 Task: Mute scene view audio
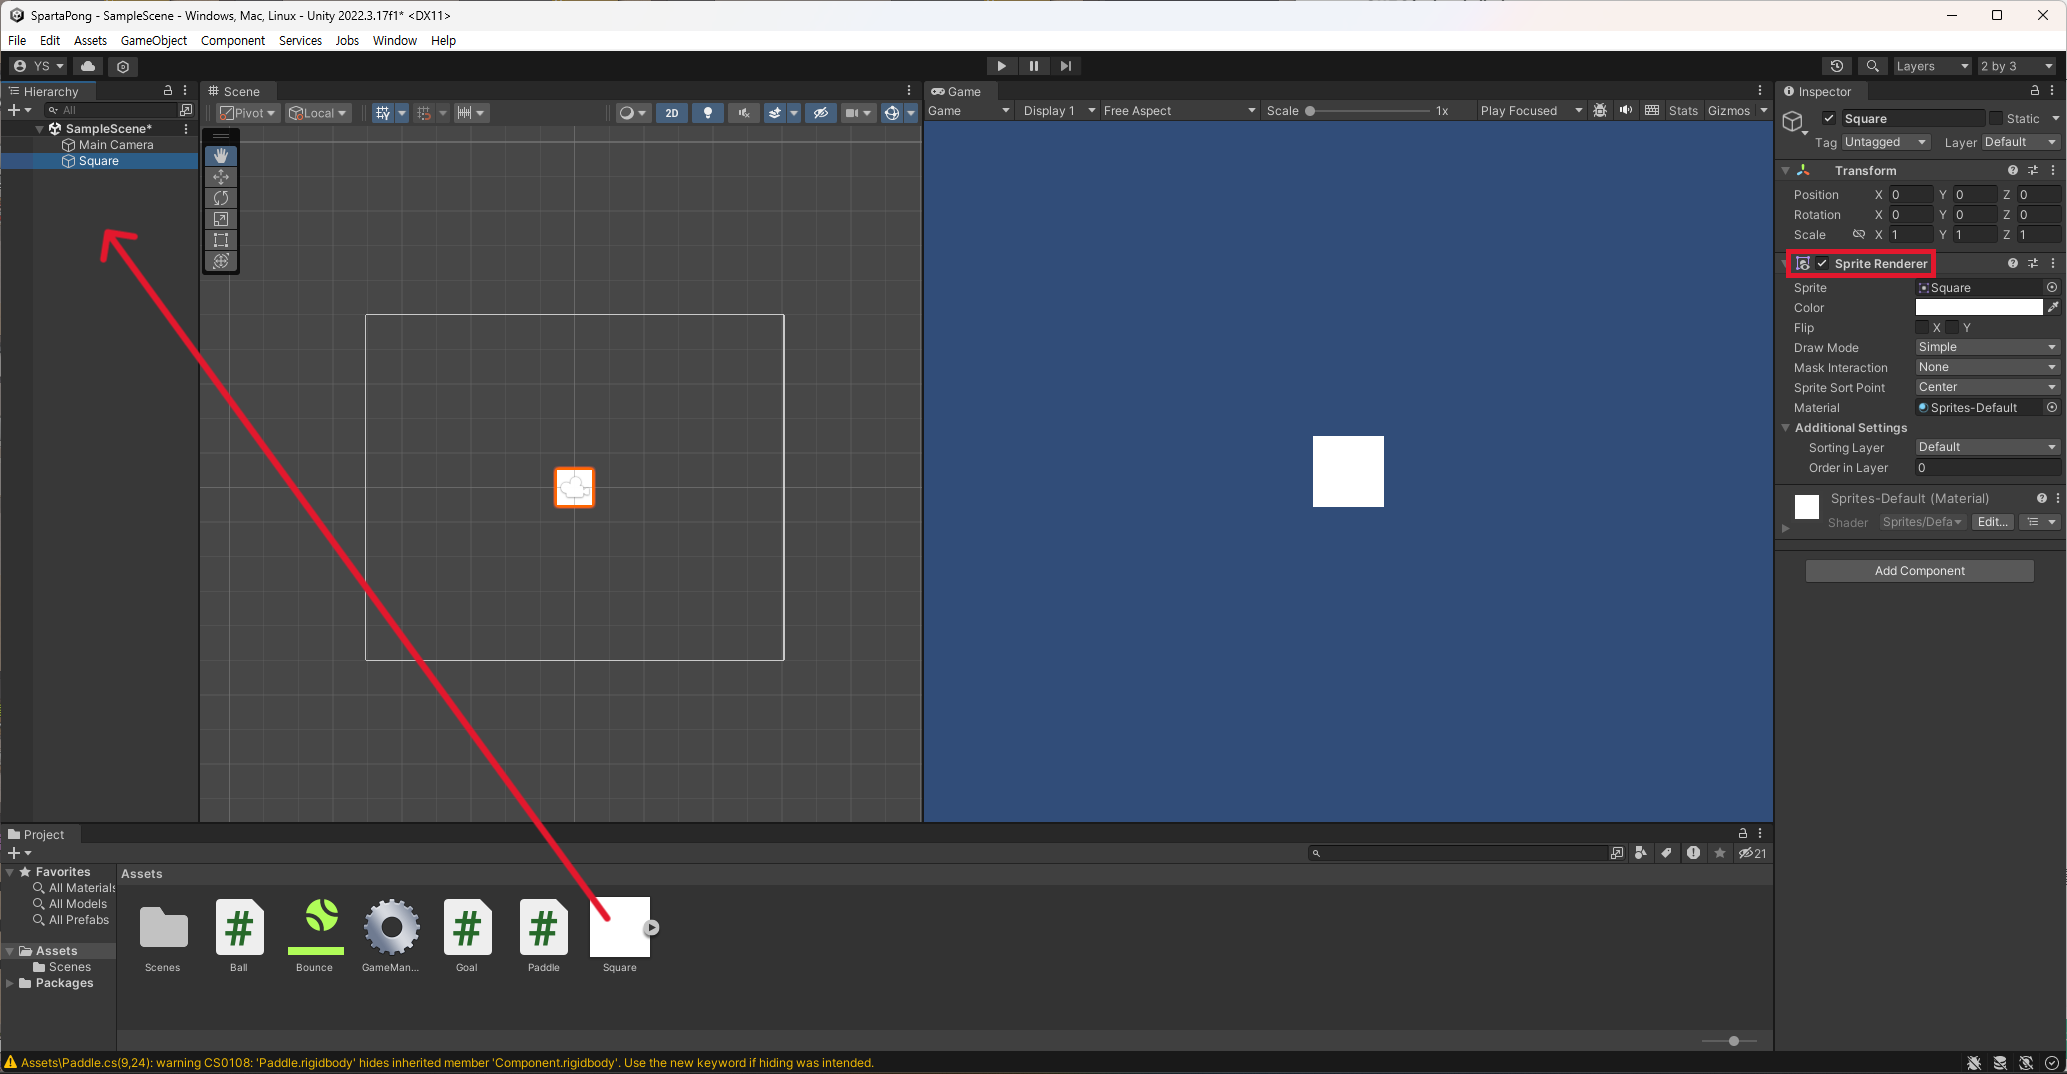pos(742,113)
